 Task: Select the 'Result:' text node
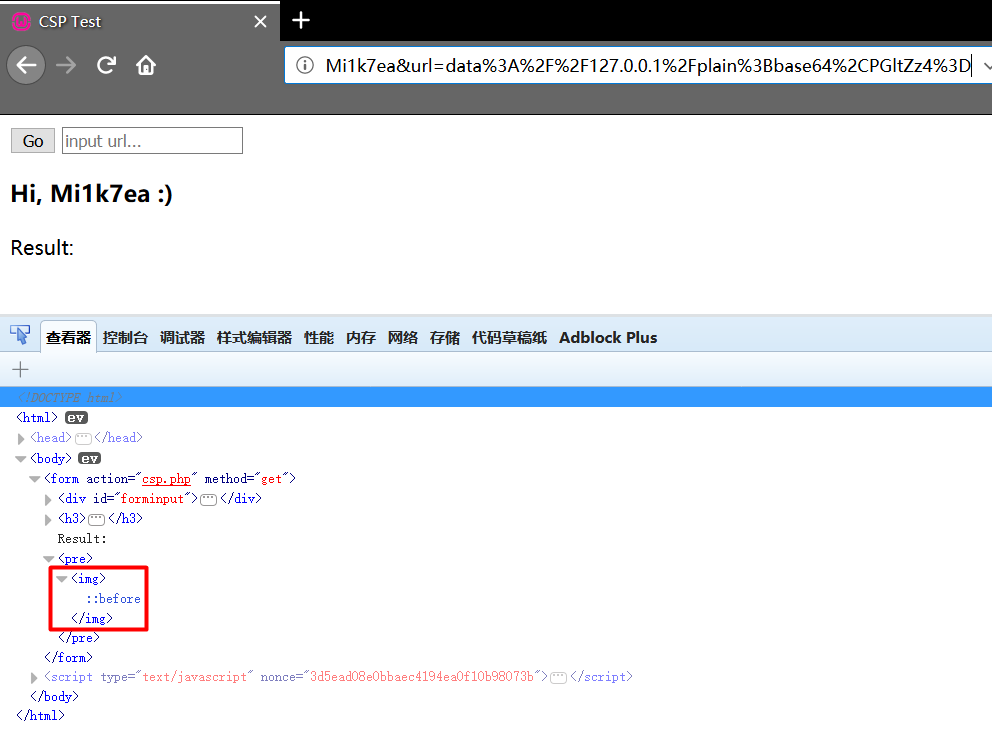[x=82, y=539]
